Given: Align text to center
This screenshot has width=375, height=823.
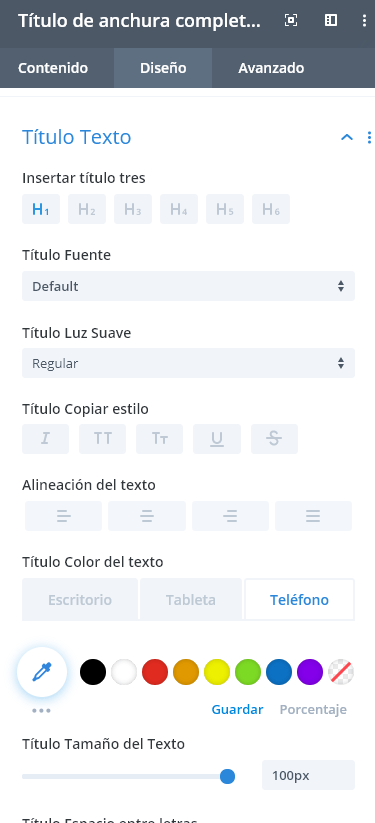Looking at the screenshot, I should 147,516.
